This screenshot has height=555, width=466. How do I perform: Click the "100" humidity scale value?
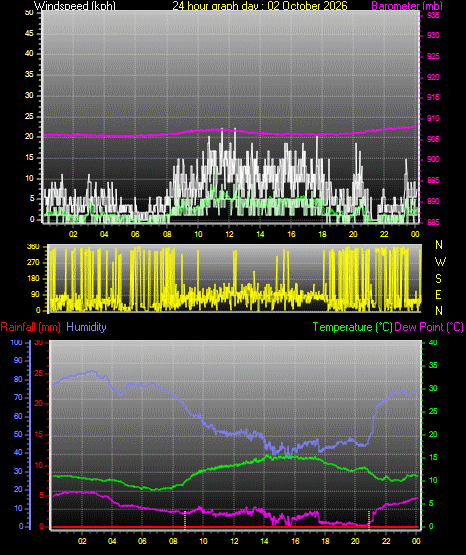17,342
